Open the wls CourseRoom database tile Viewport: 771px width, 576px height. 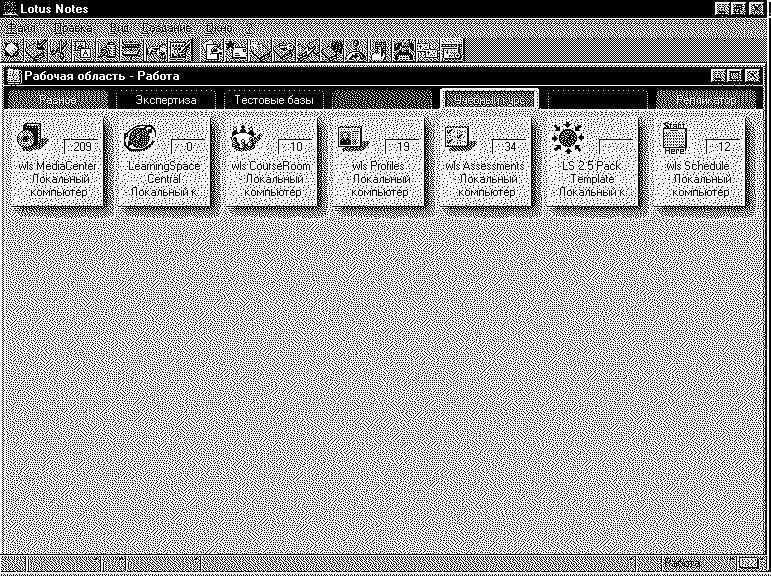point(271,161)
